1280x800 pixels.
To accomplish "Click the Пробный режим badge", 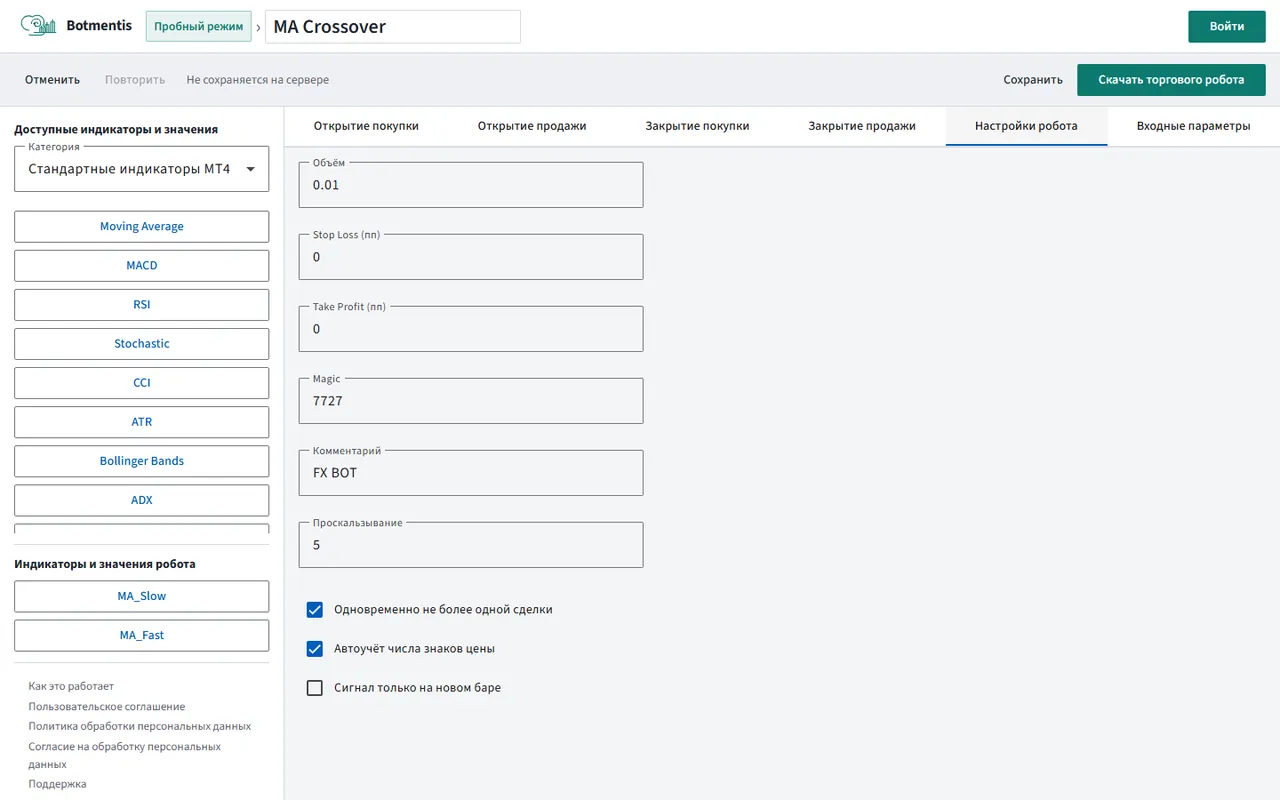I will click(x=198, y=26).
